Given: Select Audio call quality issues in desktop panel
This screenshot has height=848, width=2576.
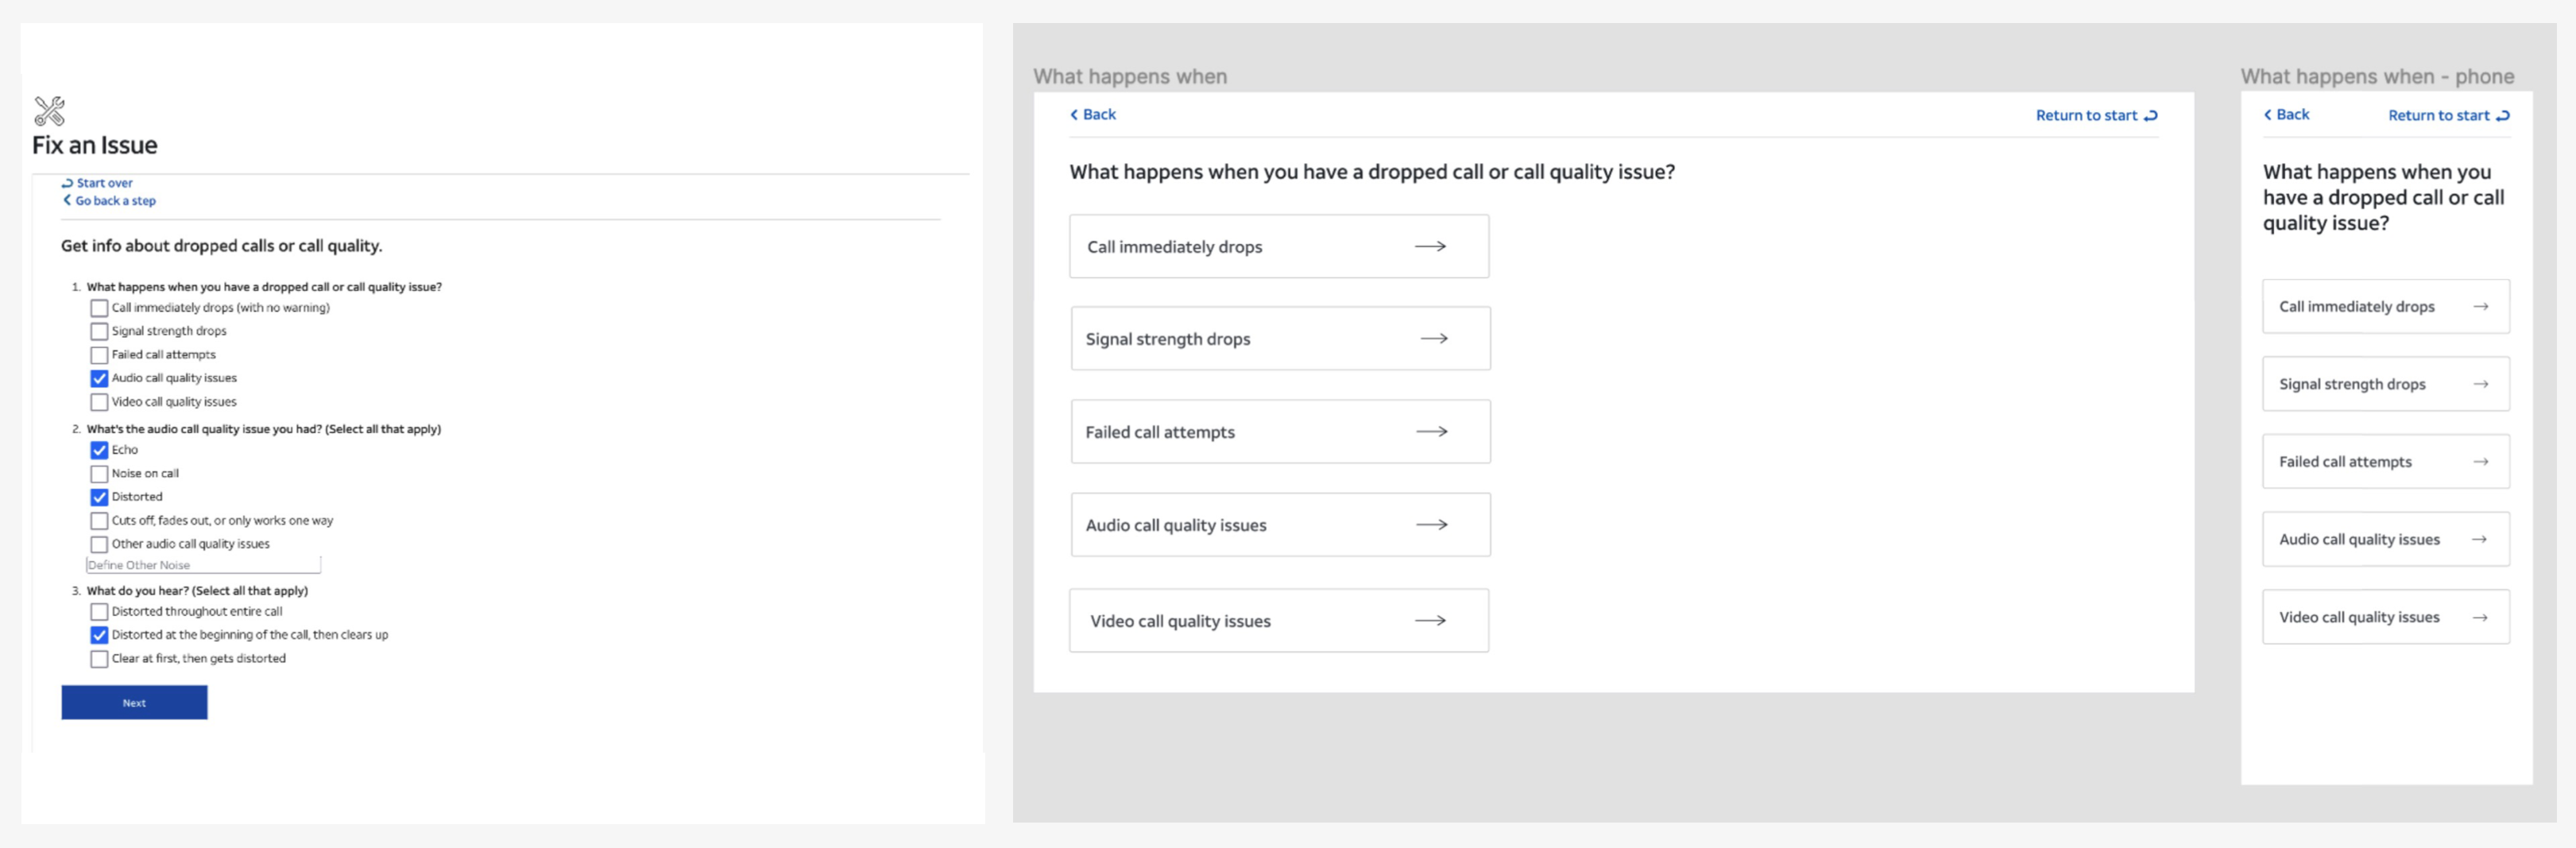Looking at the screenshot, I should (x=1279, y=525).
